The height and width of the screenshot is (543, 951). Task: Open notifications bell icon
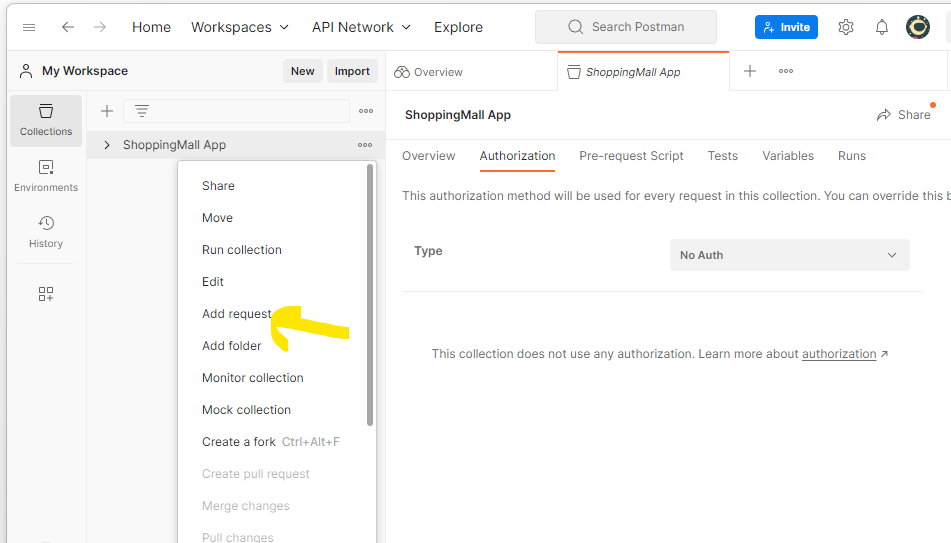tap(882, 27)
